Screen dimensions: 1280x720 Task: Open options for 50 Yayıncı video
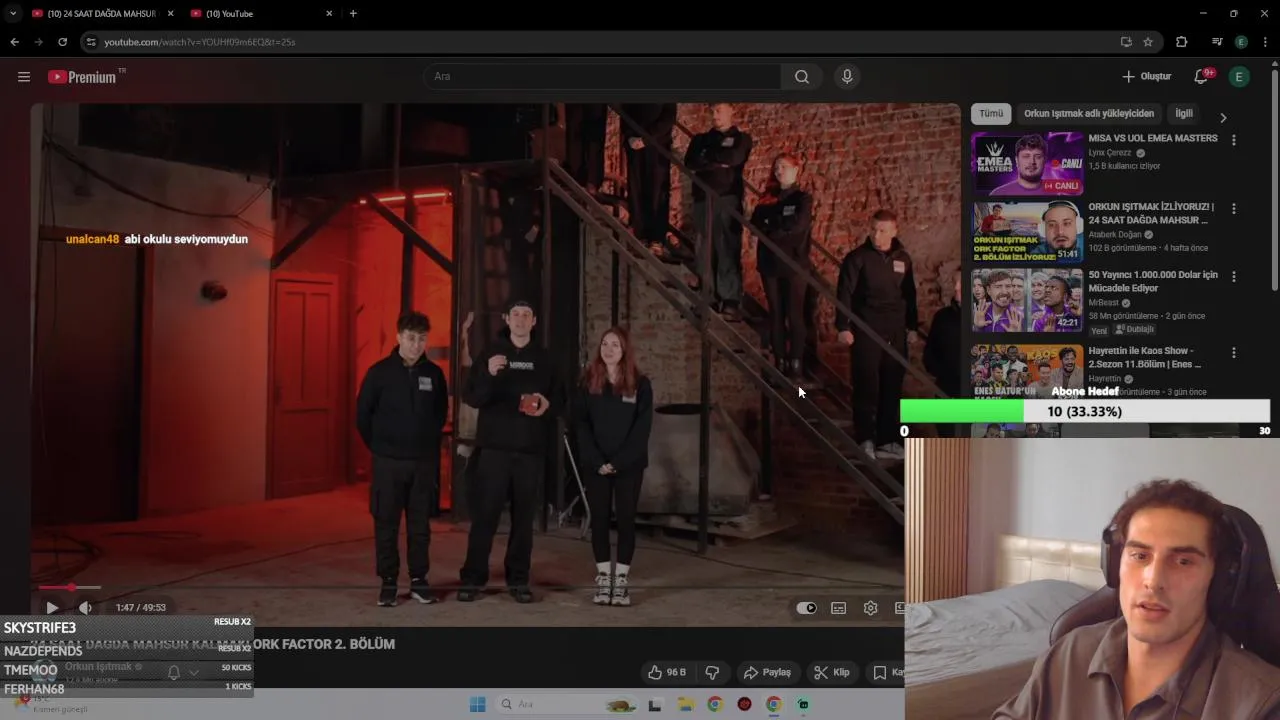tap(1233, 277)
